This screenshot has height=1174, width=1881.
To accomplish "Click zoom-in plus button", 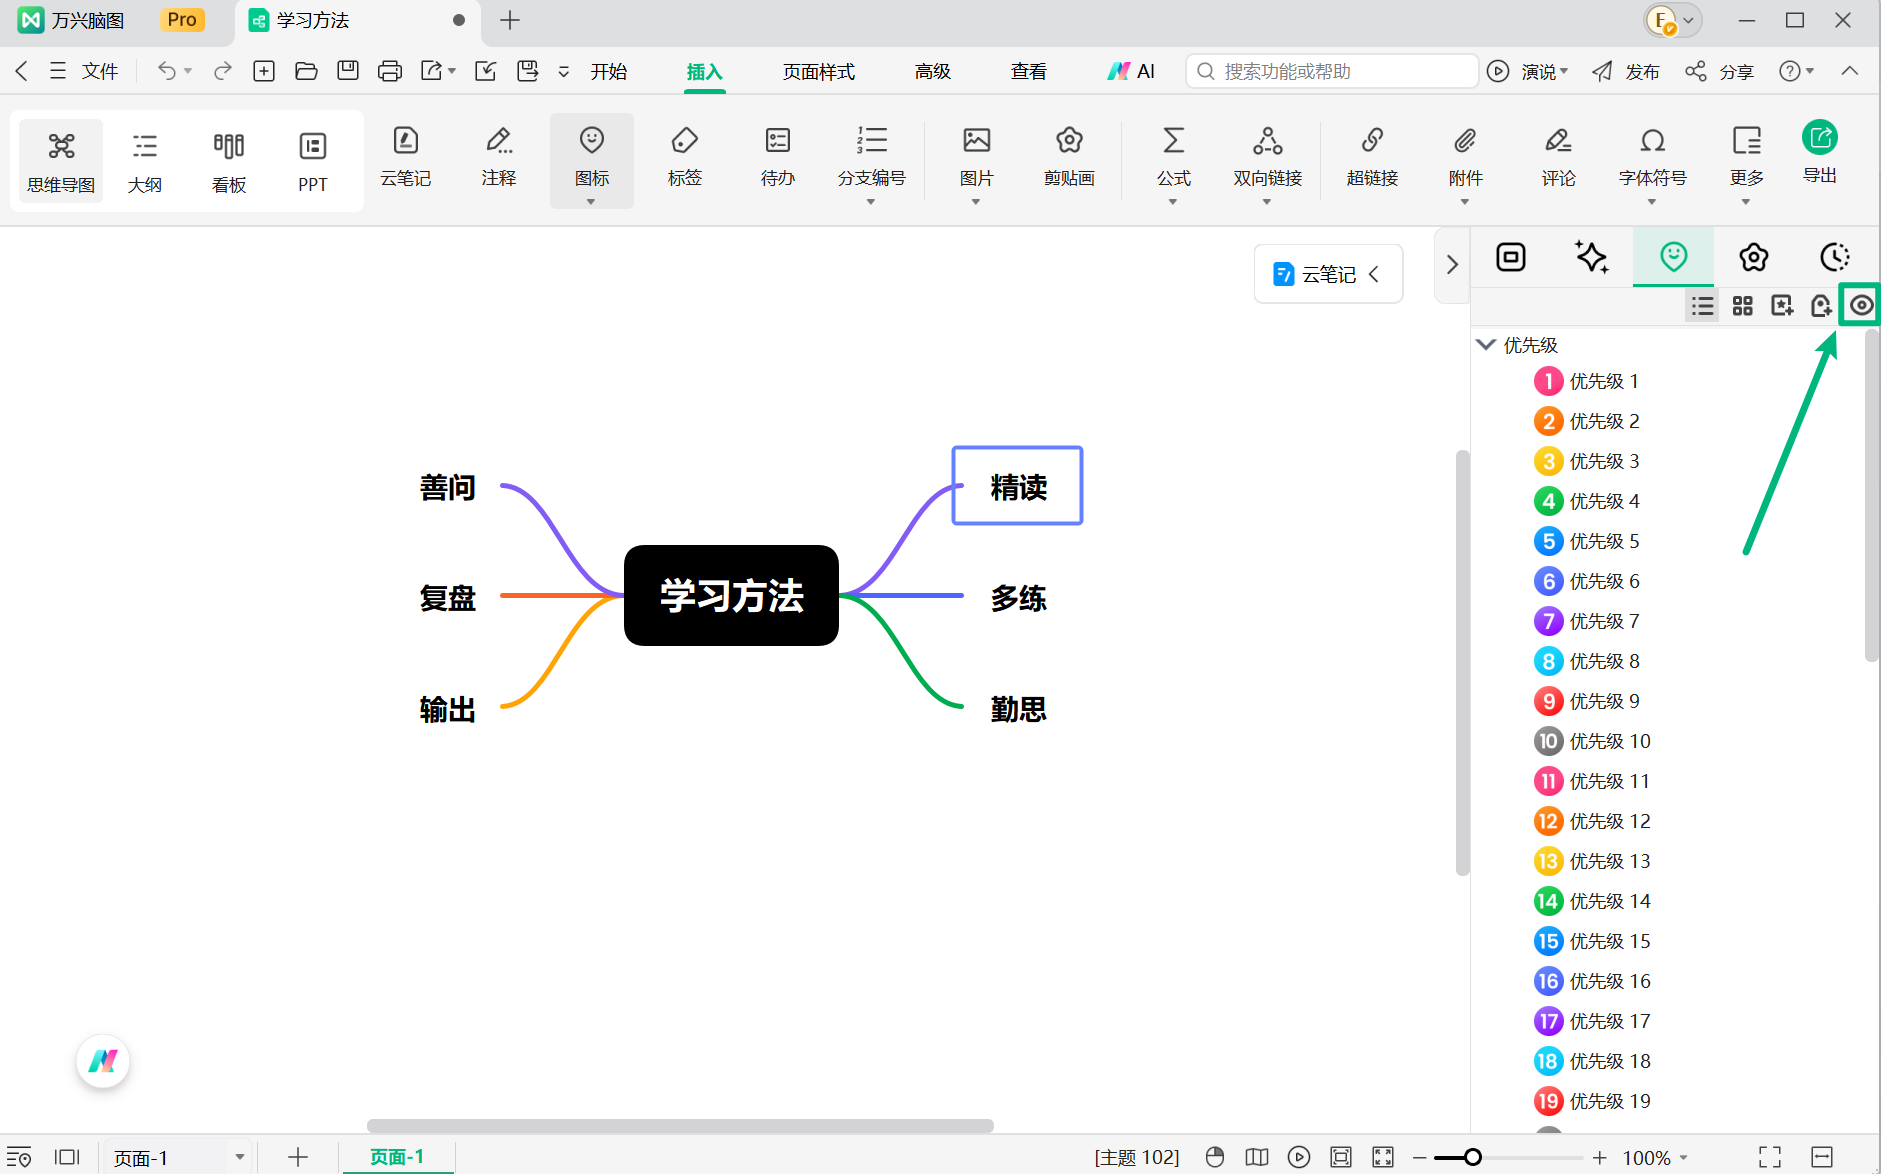I will (1600, 1157).
